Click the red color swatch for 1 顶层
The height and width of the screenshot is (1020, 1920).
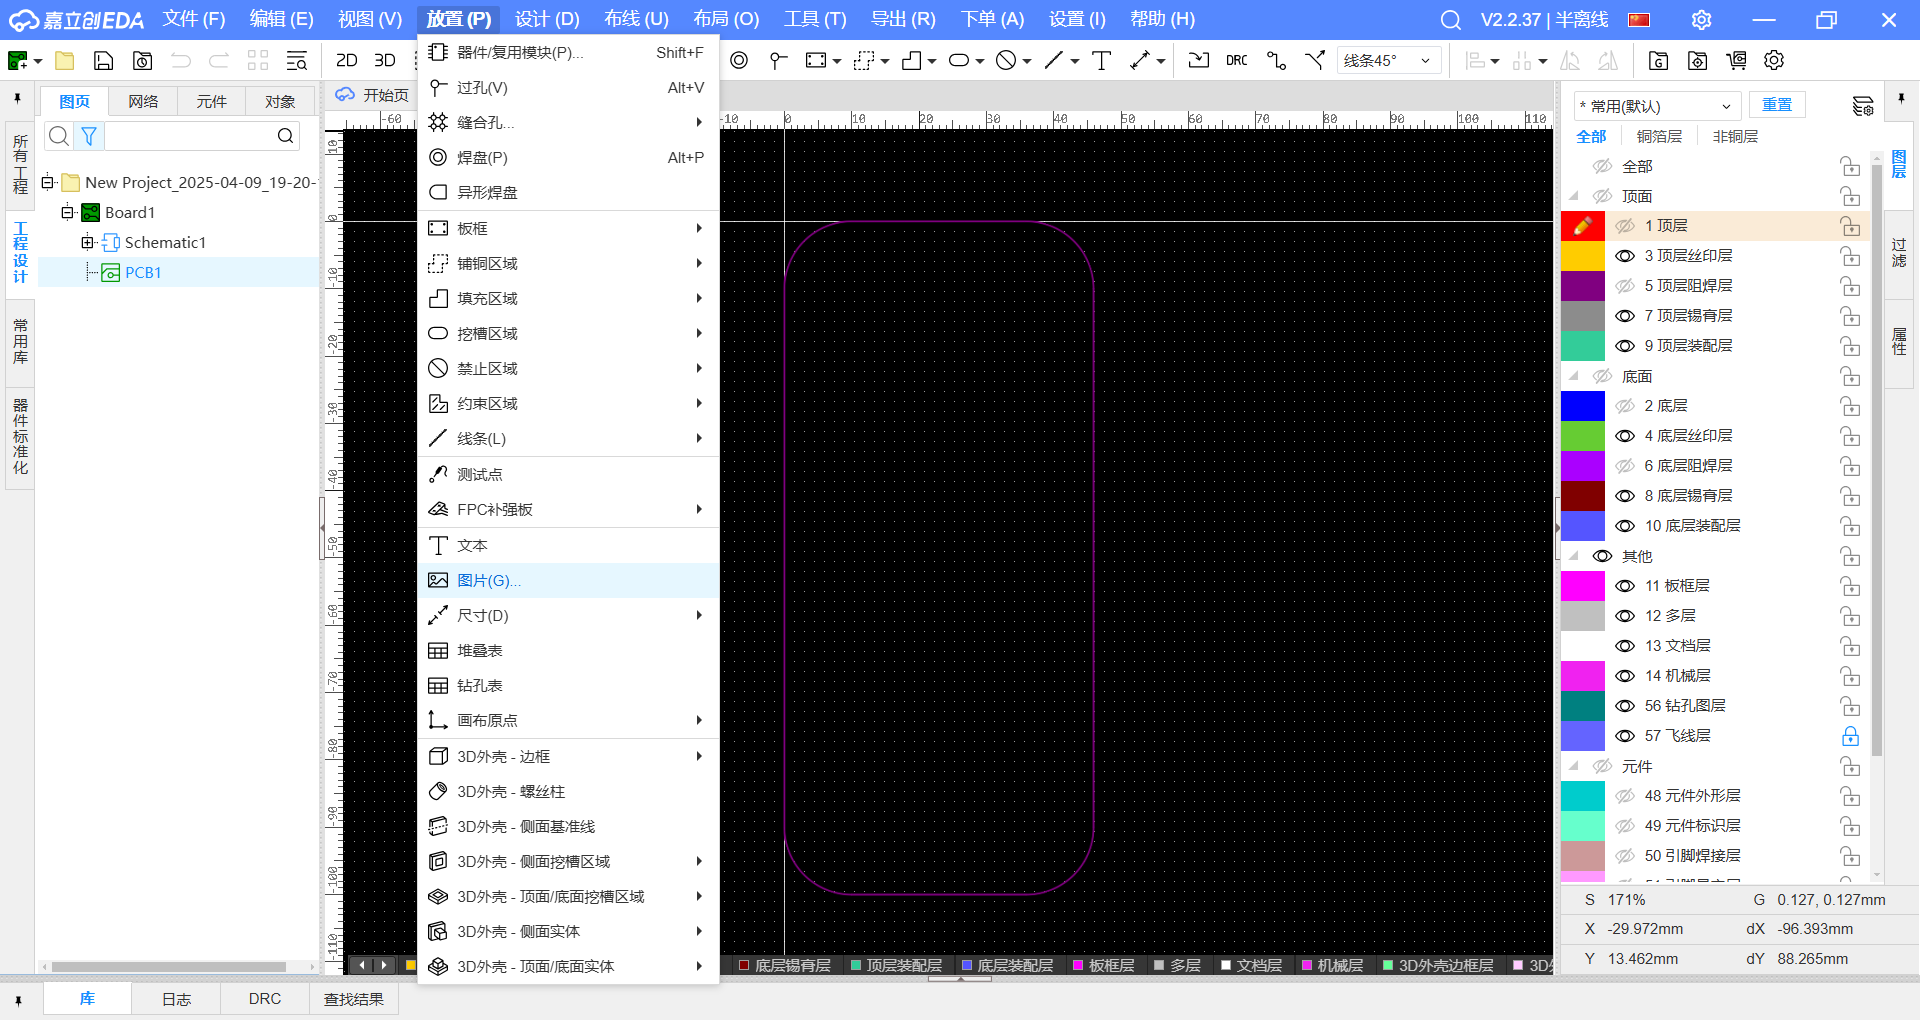coord(1583,226)
